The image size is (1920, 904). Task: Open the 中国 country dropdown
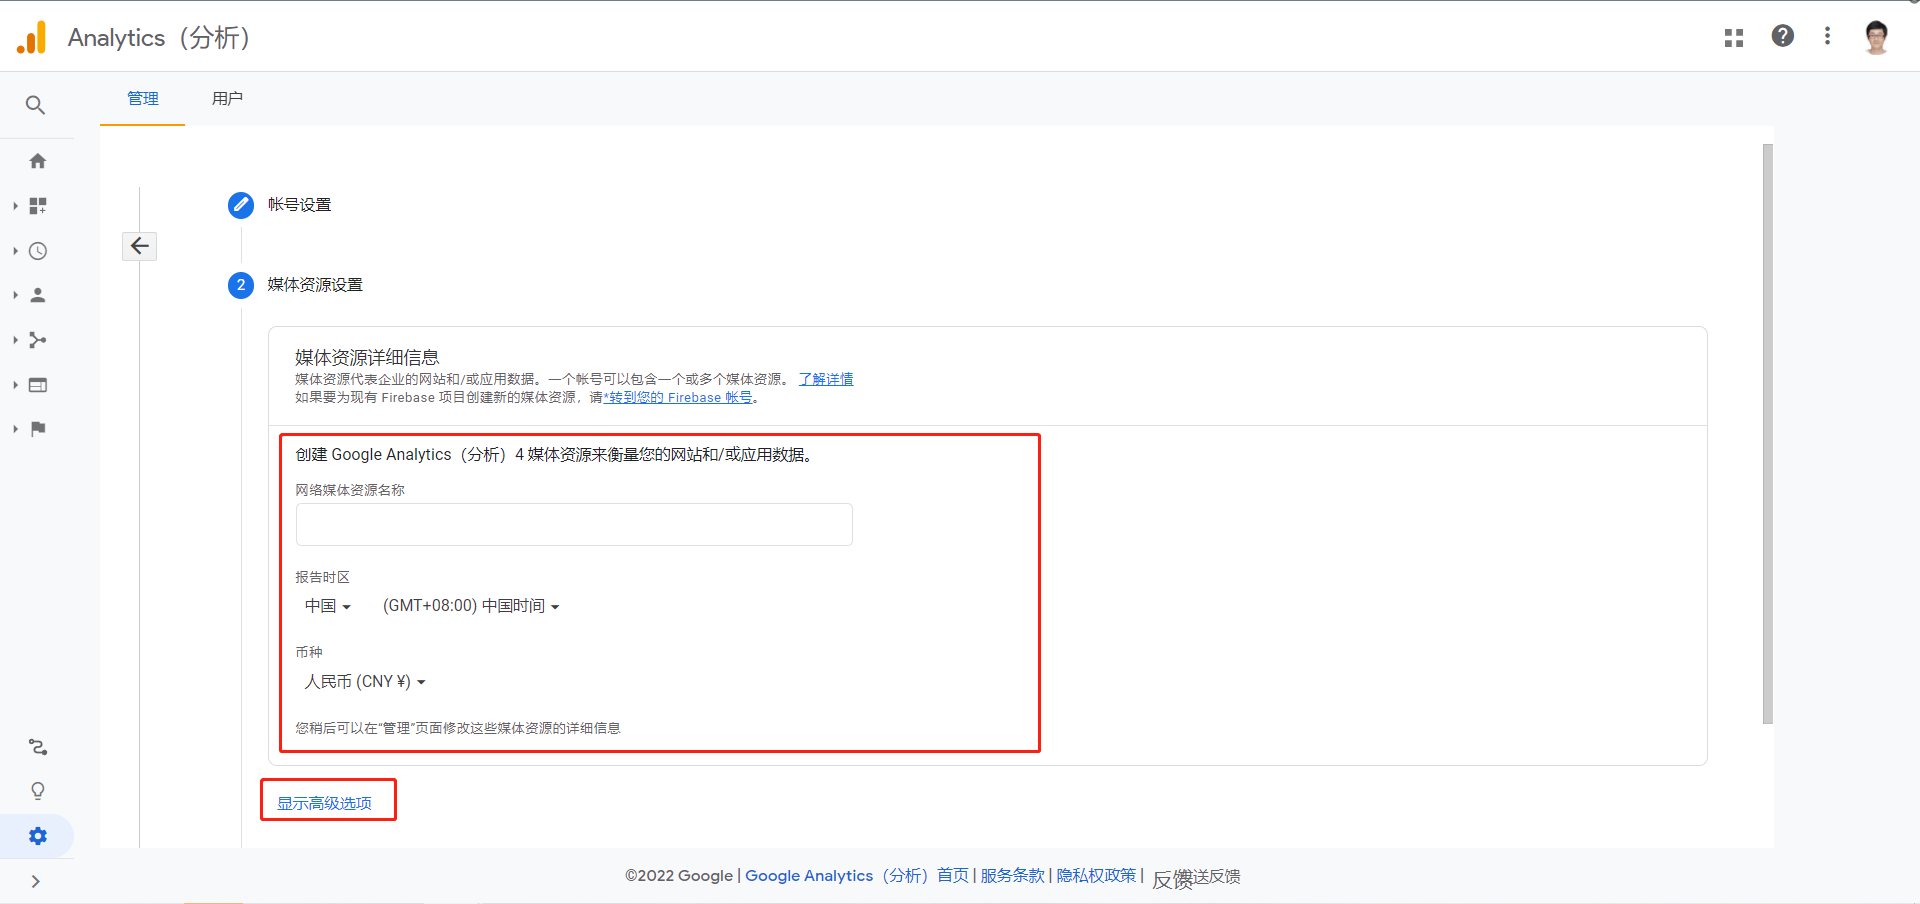pyautogui.click(x=328, y=606)
